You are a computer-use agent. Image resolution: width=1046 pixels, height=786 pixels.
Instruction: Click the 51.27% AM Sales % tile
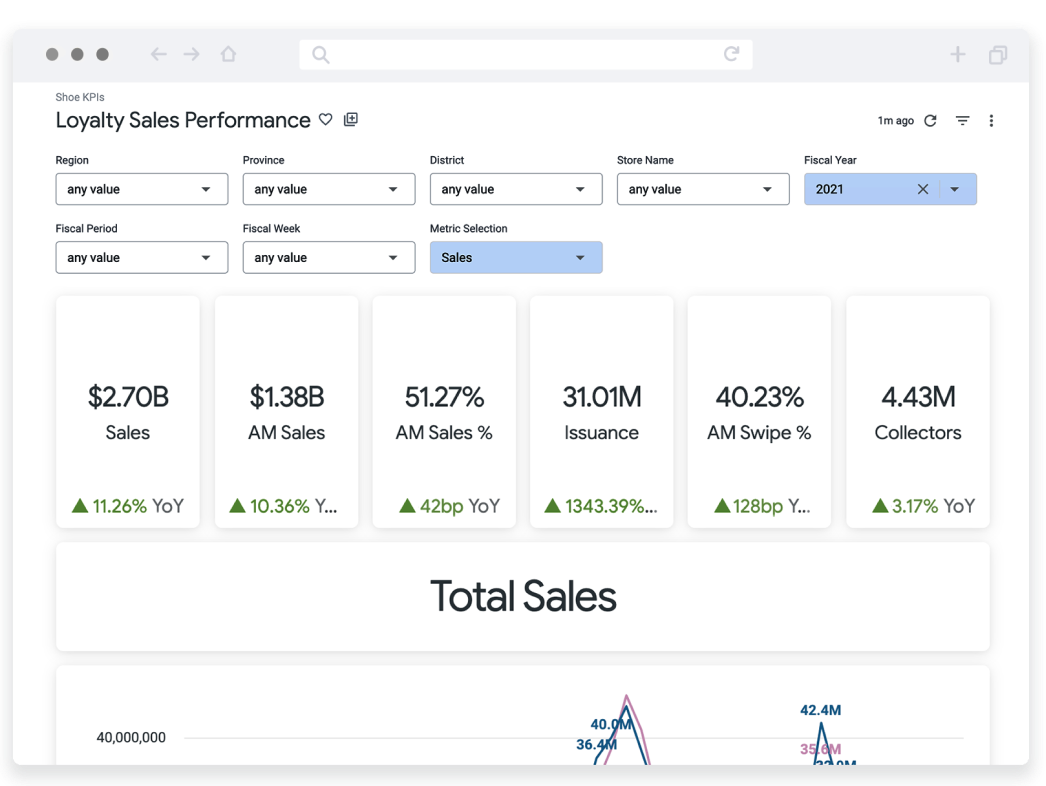click(x=444, y=412)
